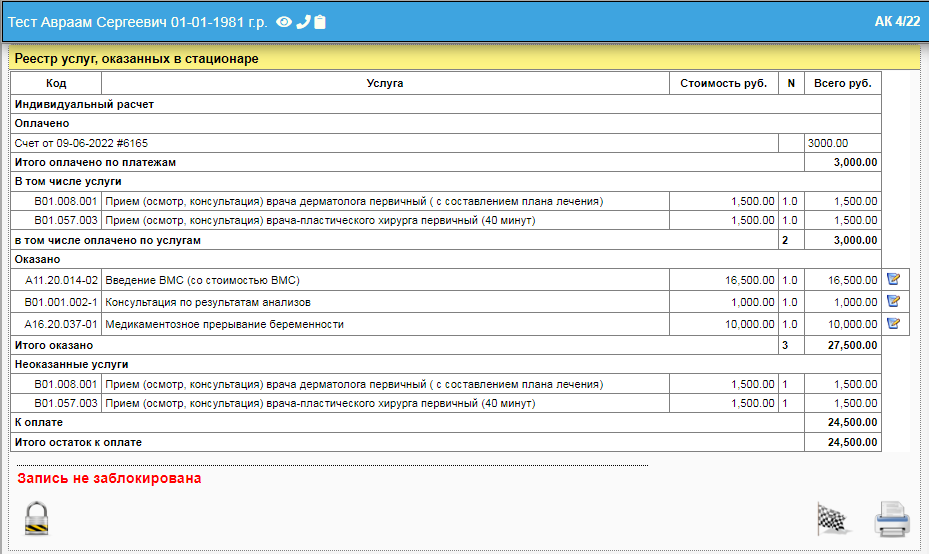Edit the Медикаментозное прерывание беременности row

click(x=893, y=324)
